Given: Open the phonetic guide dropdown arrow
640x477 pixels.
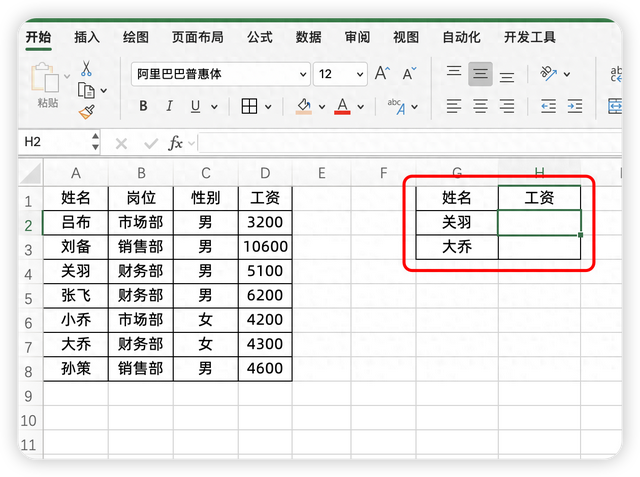Looking at the screenshot, I should pyautogui.click(x=415, y=107).
